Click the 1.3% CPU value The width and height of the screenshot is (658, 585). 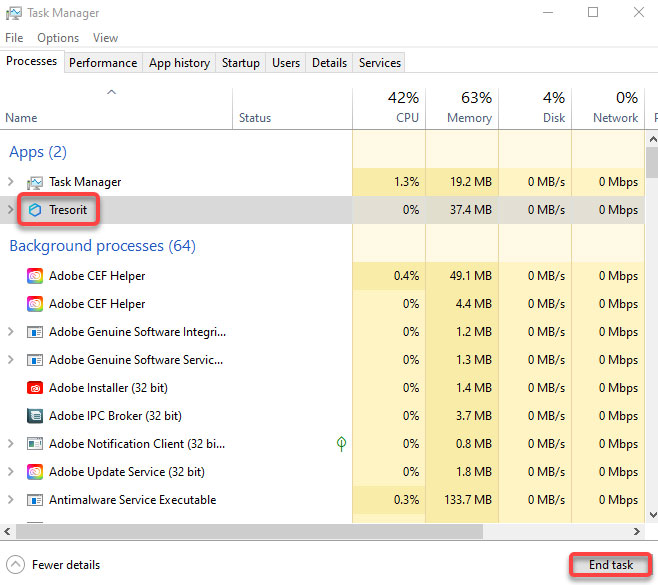tap(406, 182)
